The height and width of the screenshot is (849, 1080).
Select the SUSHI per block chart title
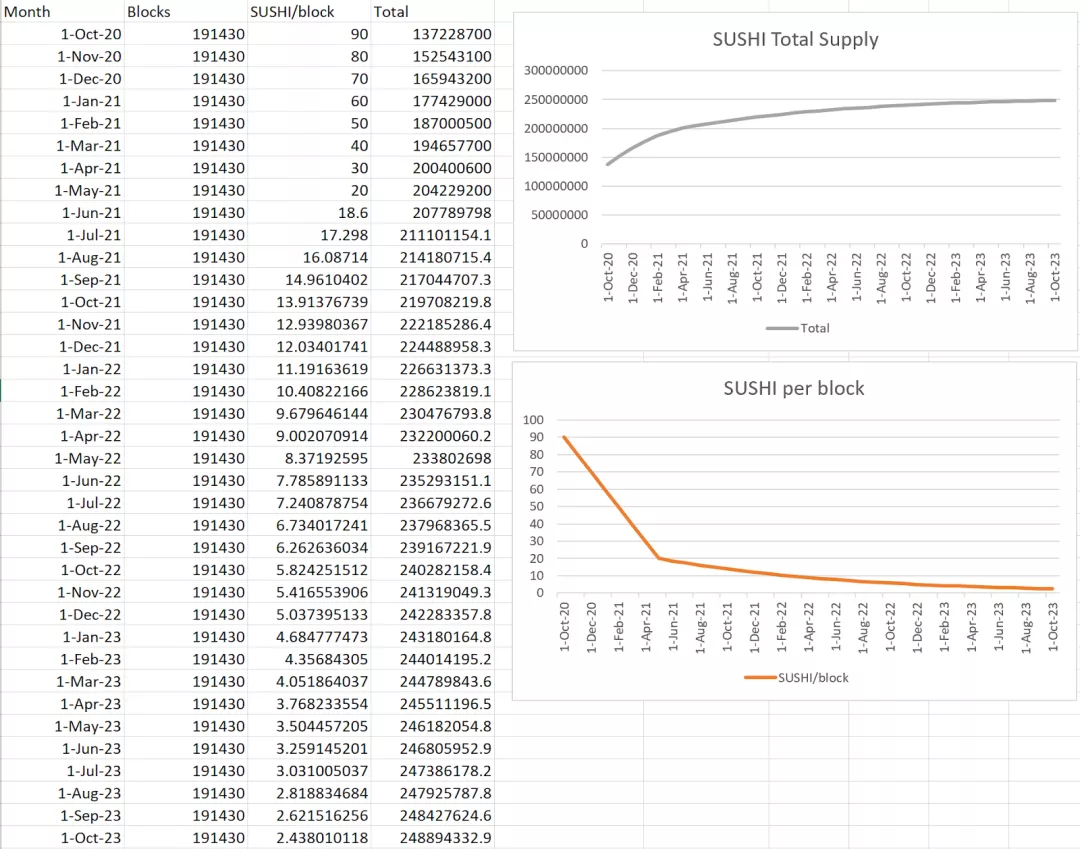[793, 388]
